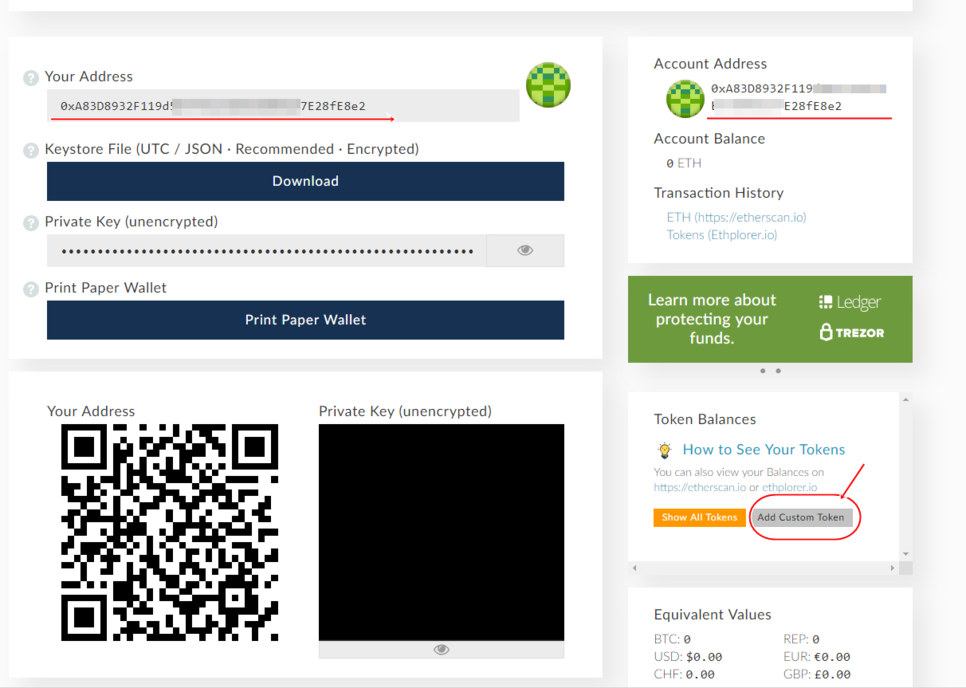Click the REP: 0 equivalent value
Screen dimensions: 966x688
point(802,639)
